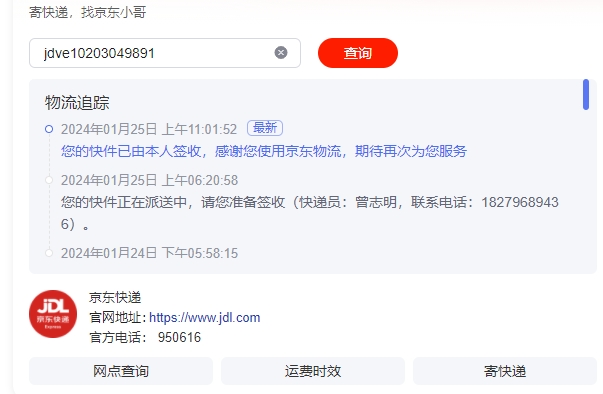Viewport: 603px width, 394px height.
Task: Click the 京东快递 company name text
Action: [x=115, y=298]
